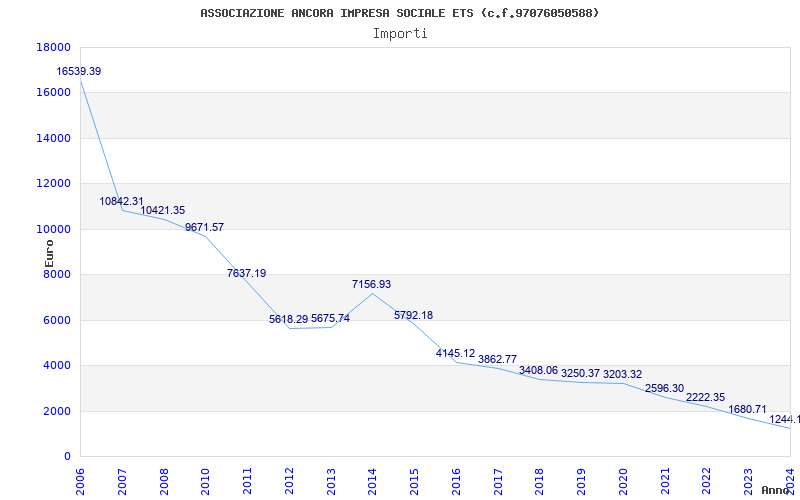Select the 5618.29 data label
Image resolution: width=800 pixels, height=500 pixels.
[x=288, y=319]
